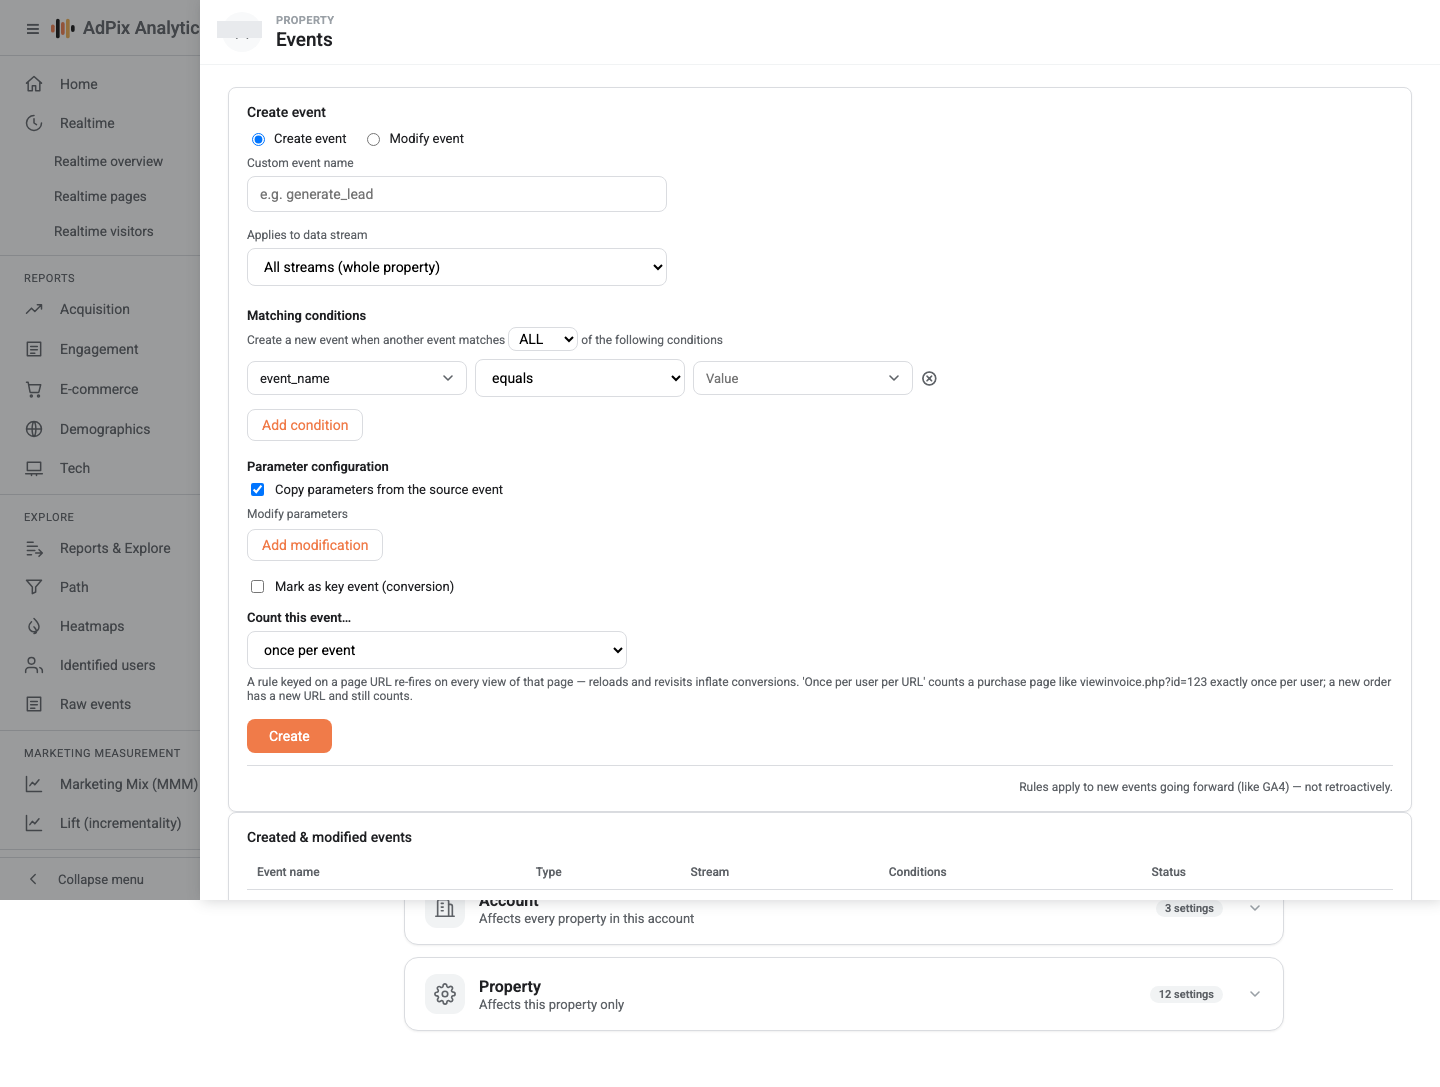Uncheck Copy parameters from the source event

[x=257, y=489]
